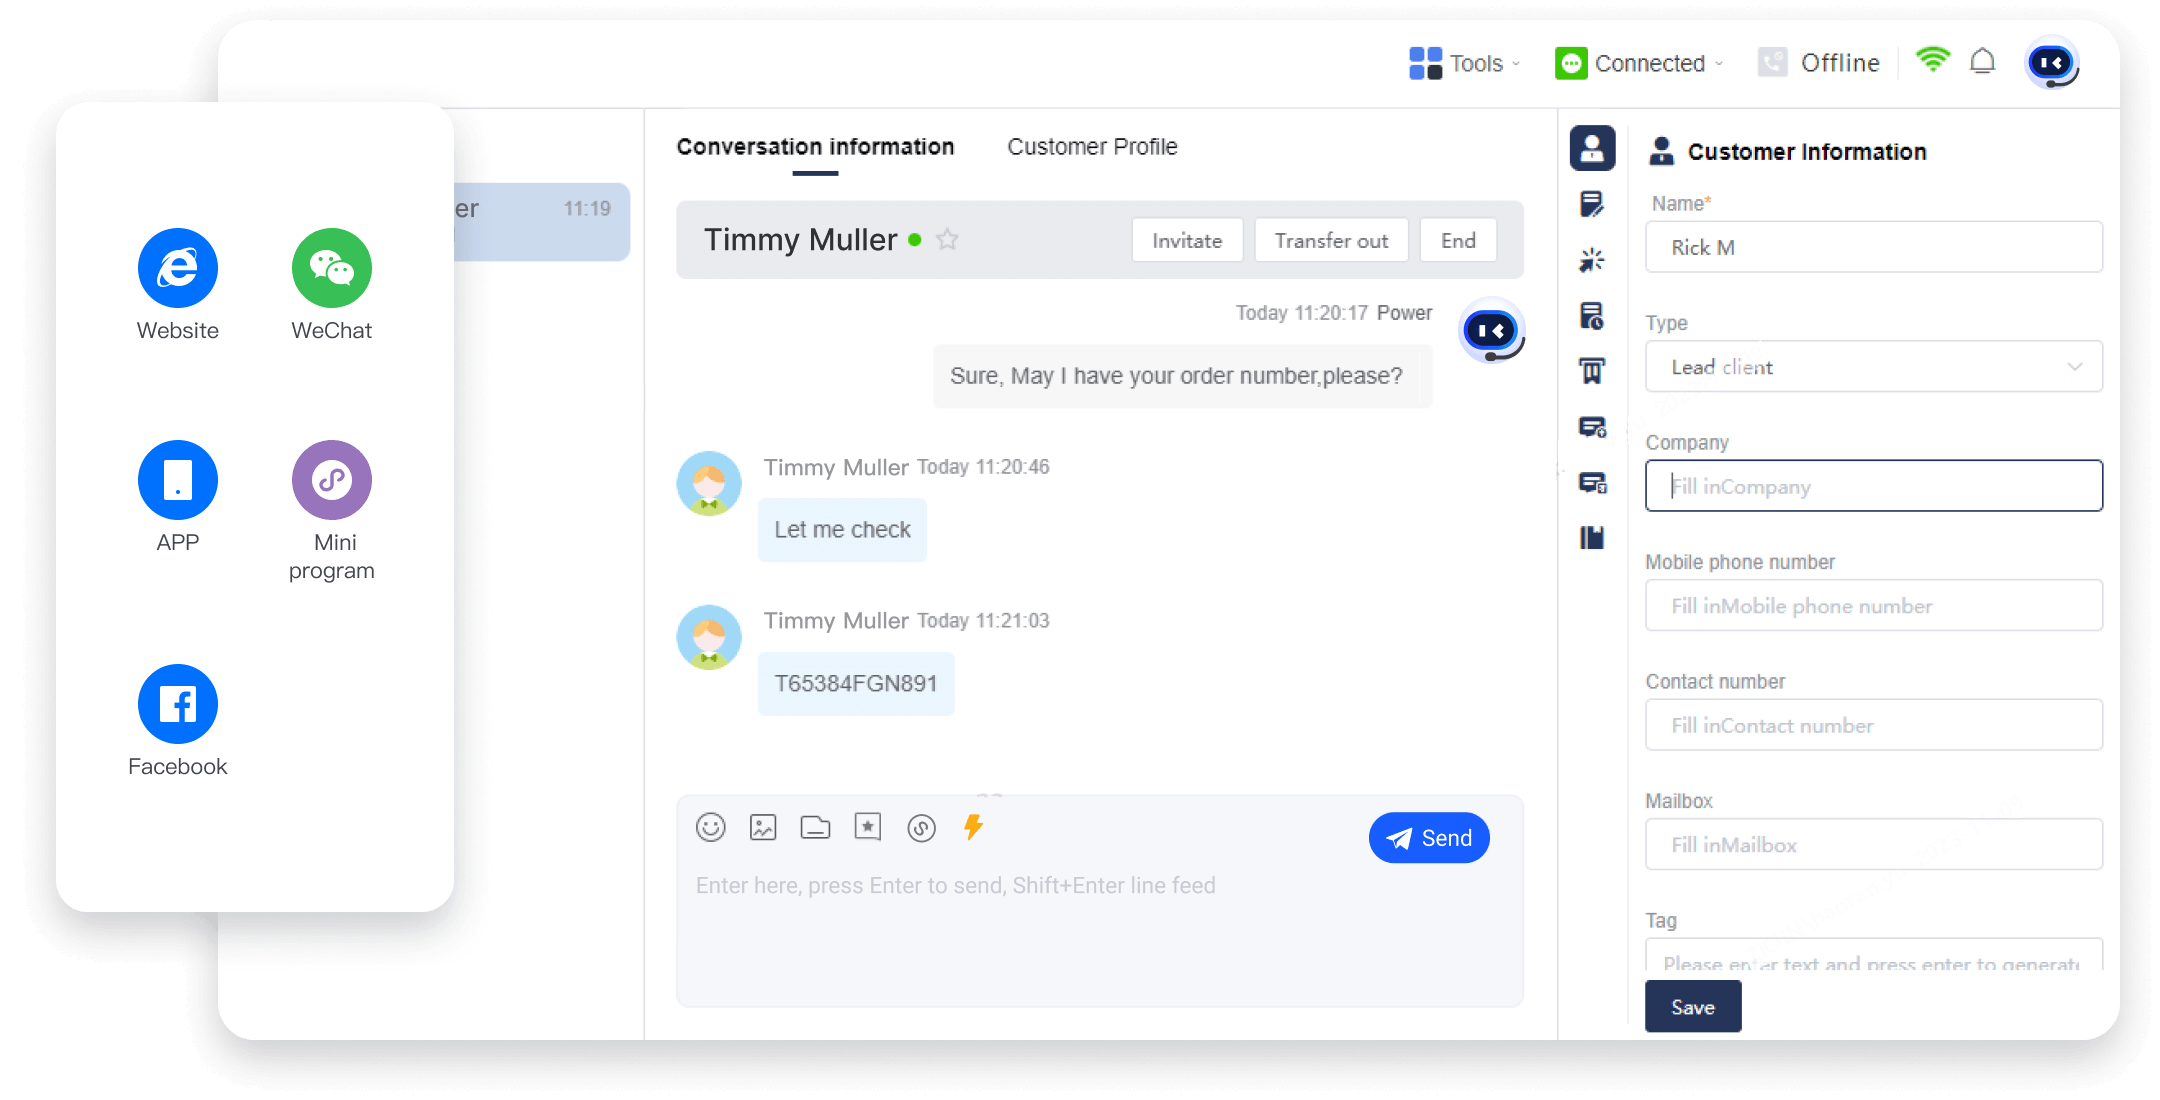The image size is (2160, 1100).
Task: Select the WeChat channel icon
Action: (x=331, y=268)
